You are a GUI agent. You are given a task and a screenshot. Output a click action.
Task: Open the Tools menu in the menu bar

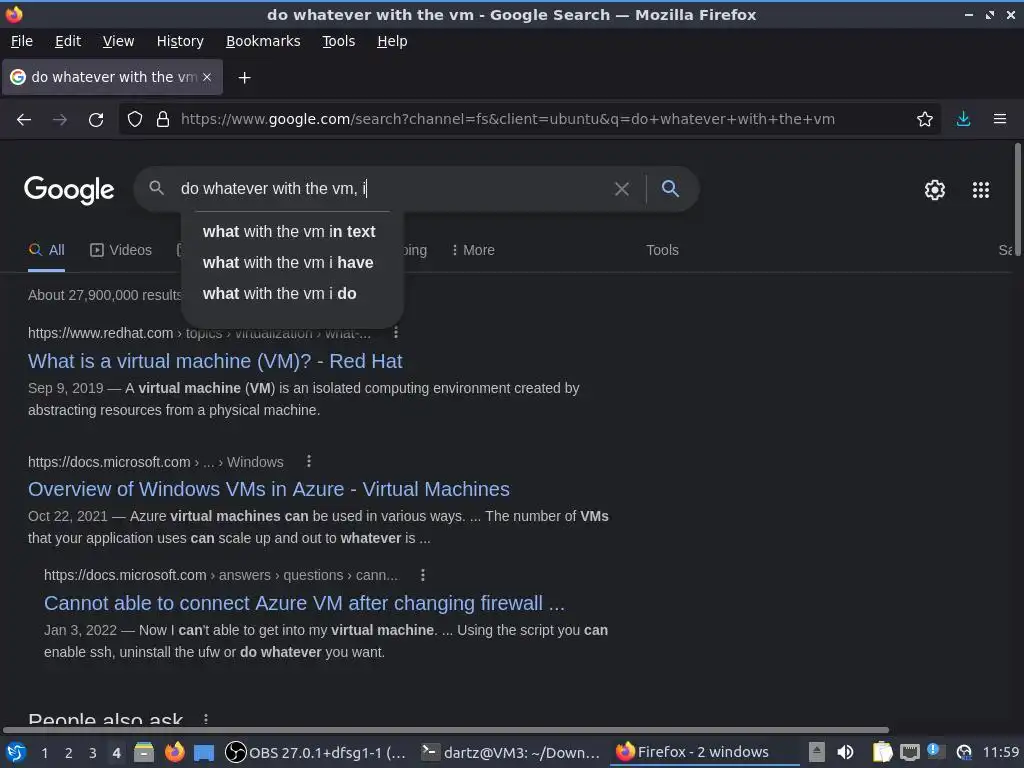(338, 41)
